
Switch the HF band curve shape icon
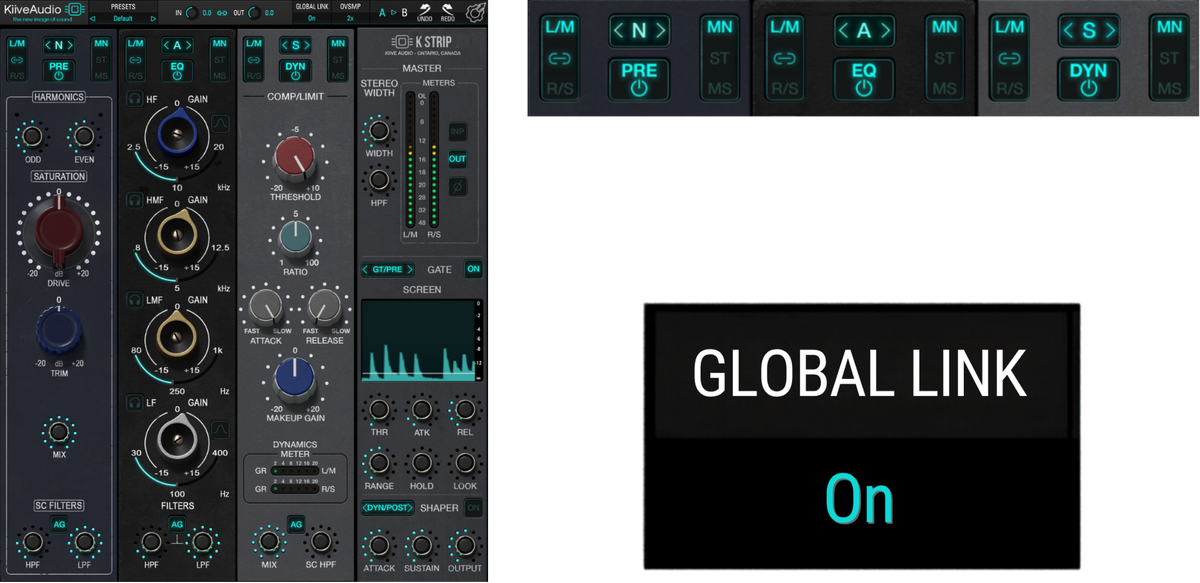(x=222, y=125)
